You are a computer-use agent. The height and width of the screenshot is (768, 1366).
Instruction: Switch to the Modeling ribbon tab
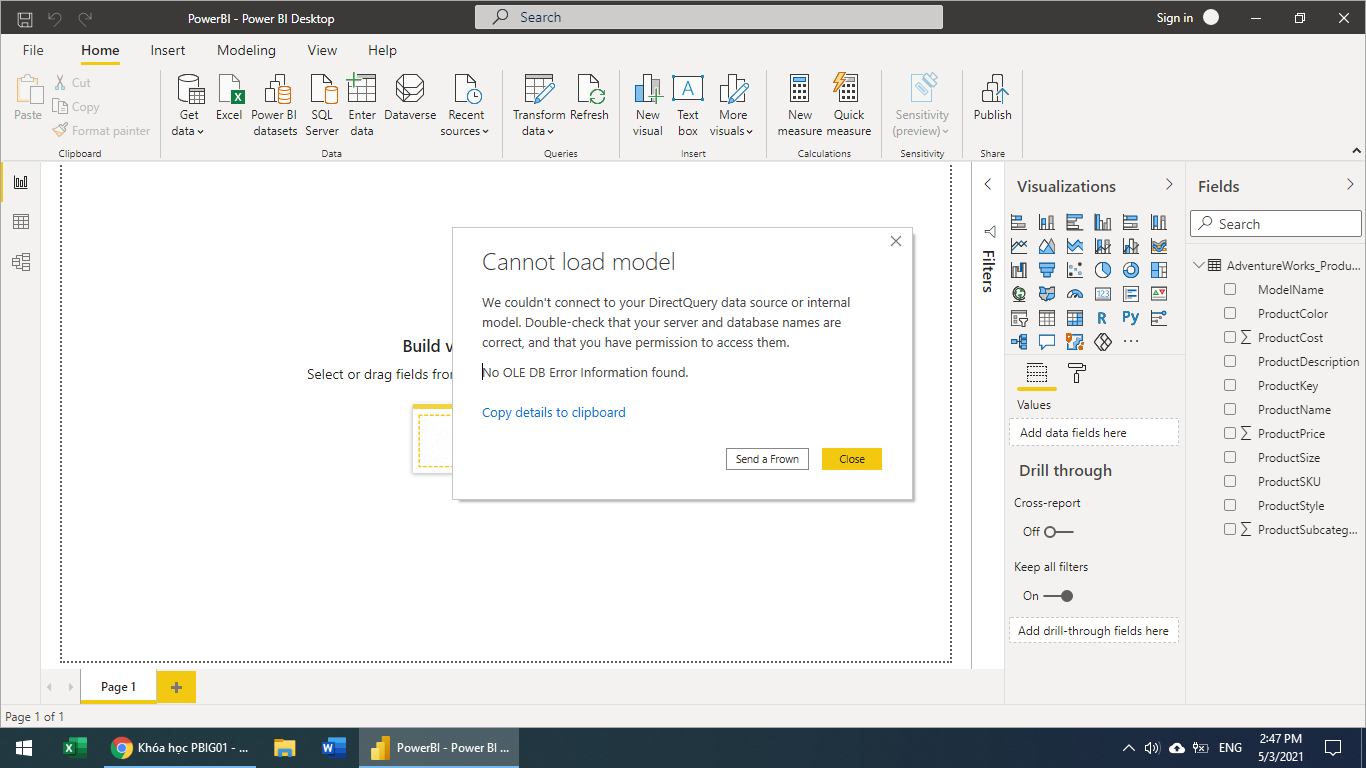[x=246, y=50]
